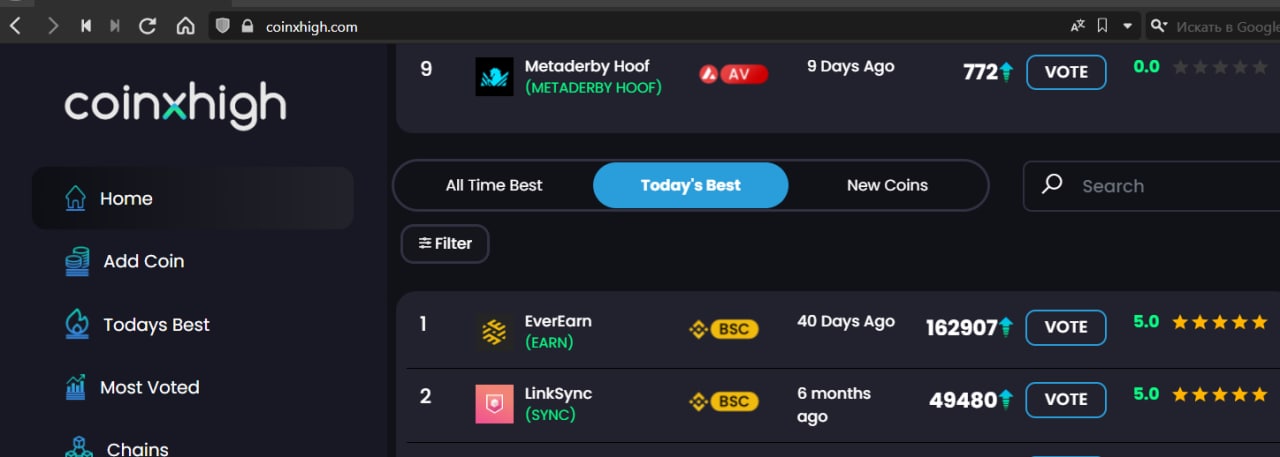The height and width of the screenshot is (457, 1280).
Task: Vote for LinkSync coin
Action: (1065, 399)
